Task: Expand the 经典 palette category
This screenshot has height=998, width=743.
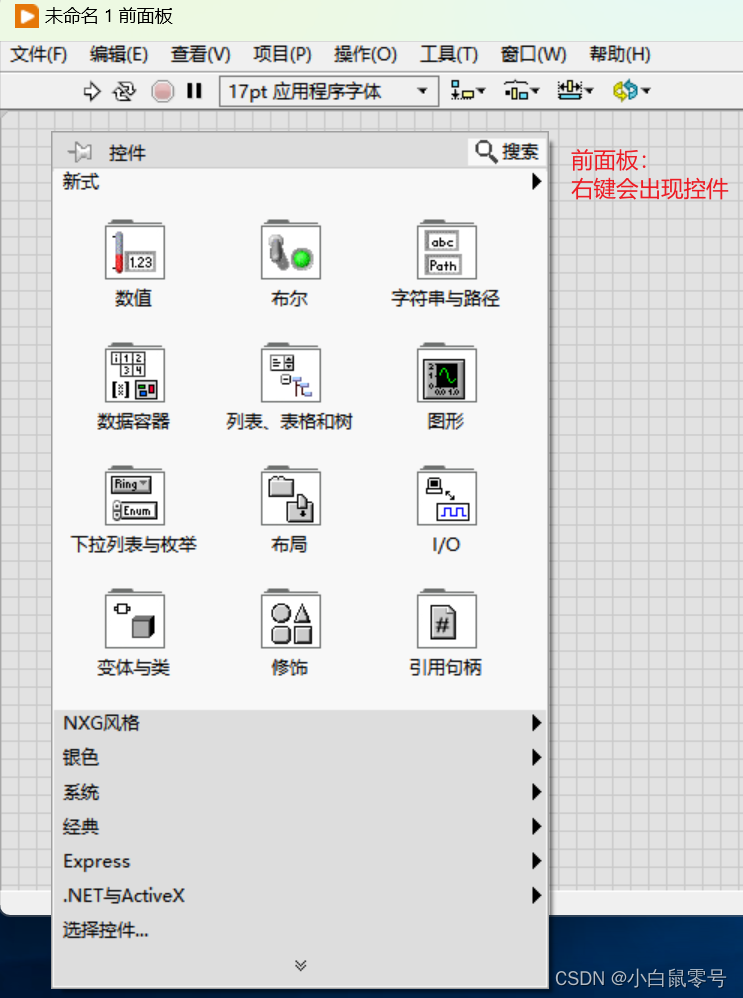Action: [x=301, y=826]
